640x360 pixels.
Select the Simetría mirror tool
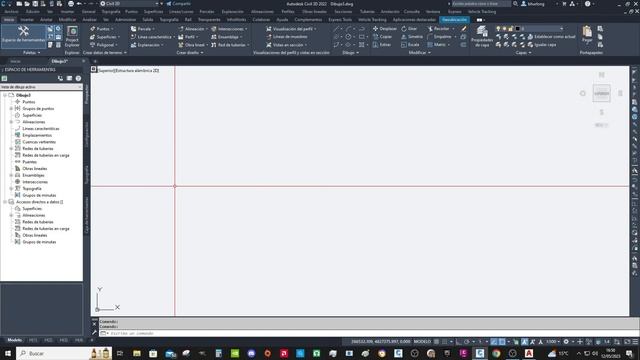click(x=412, y=37)
